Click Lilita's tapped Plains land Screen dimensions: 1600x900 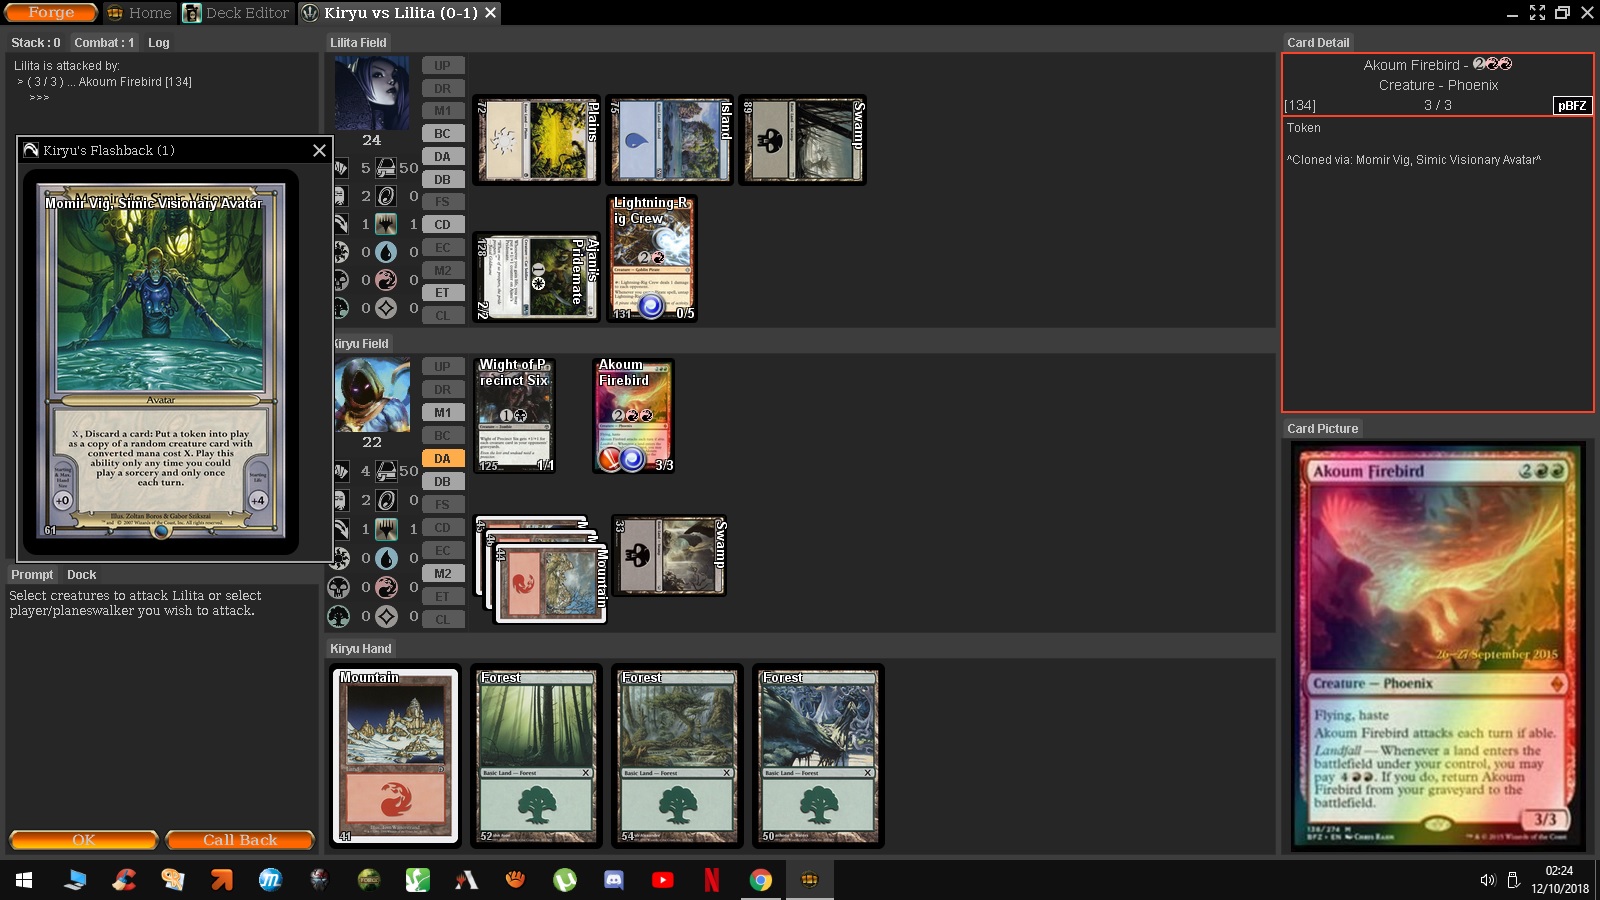pyautogui.click(x=537, y=141)
